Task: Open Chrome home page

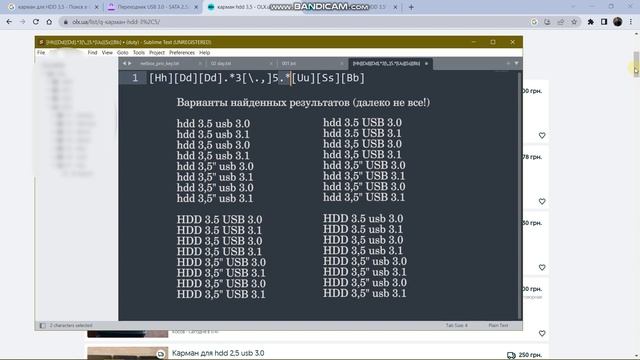Action: (49, 22)
